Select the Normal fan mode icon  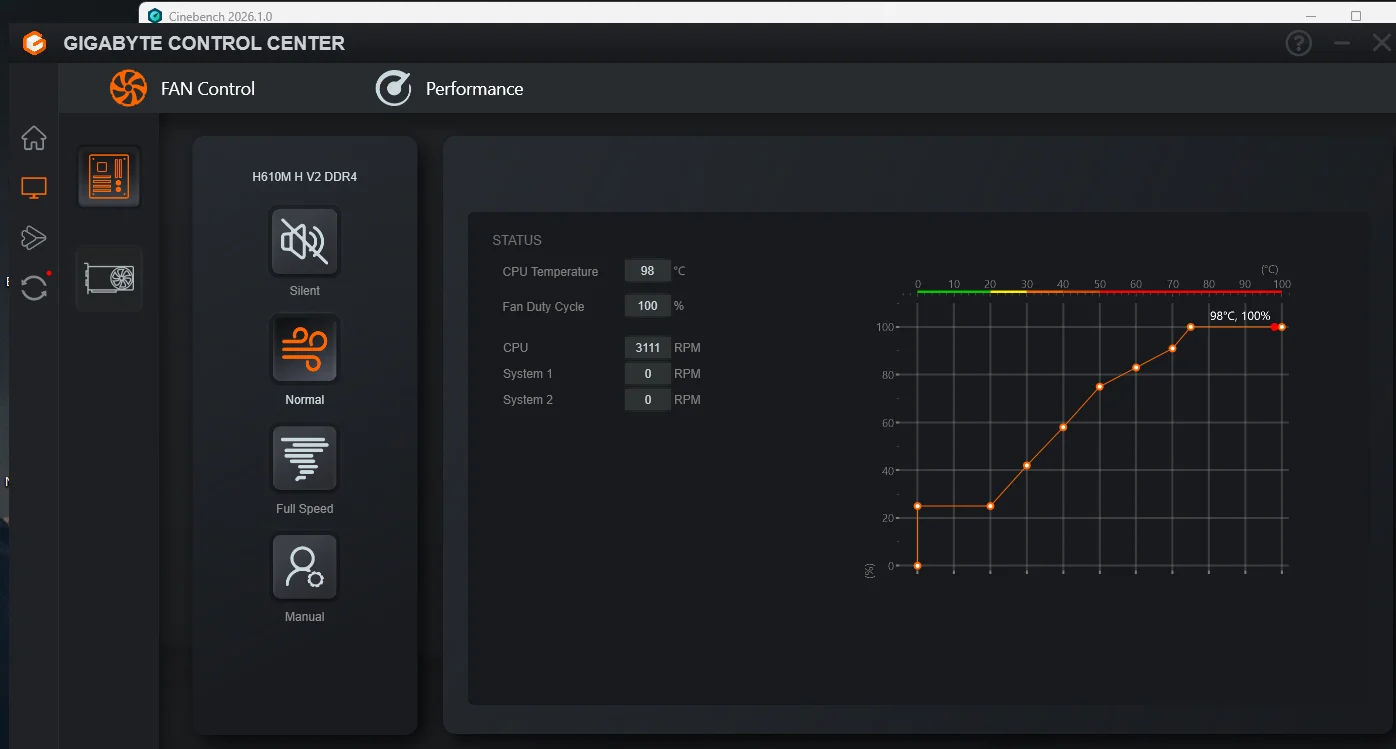[305, 349]
